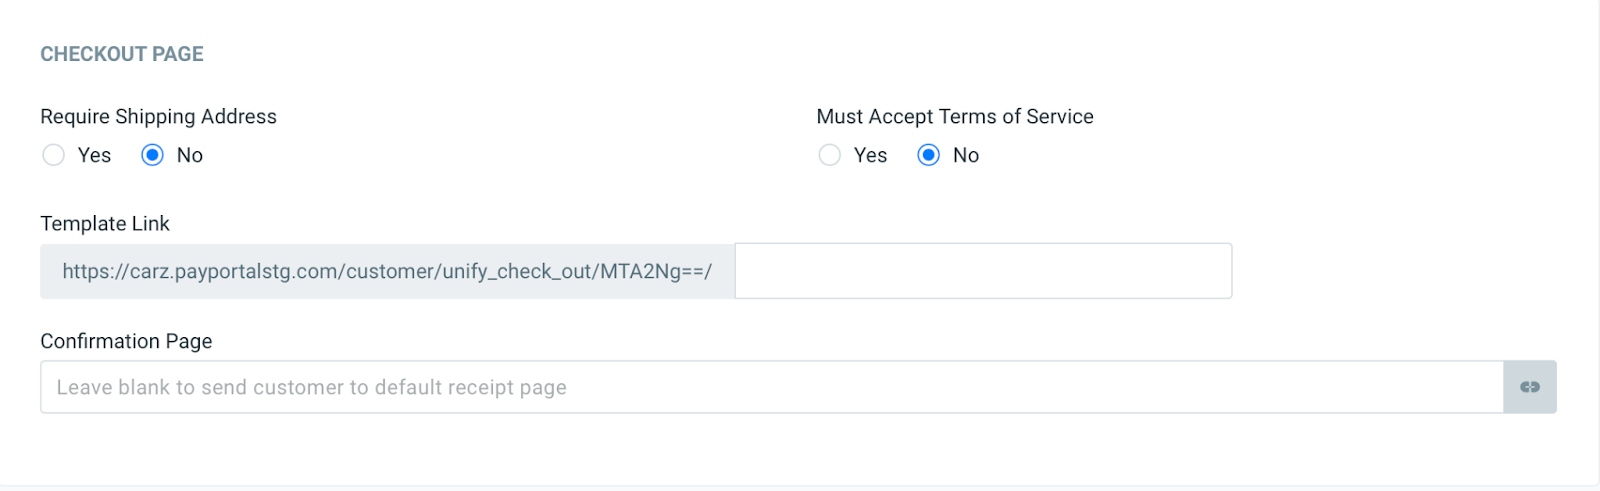This screenshot has width=1600, height=491.
Task: Select Yes for Require Shipping Address
Action: tap(54, 155)
